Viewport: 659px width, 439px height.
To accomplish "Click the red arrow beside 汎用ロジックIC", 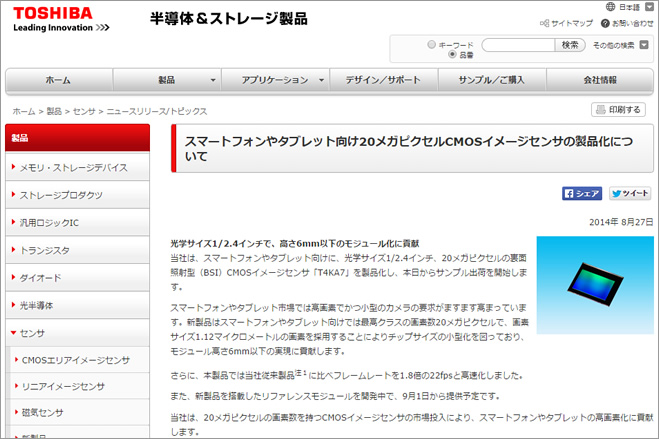I will click(x=13, y=222).
